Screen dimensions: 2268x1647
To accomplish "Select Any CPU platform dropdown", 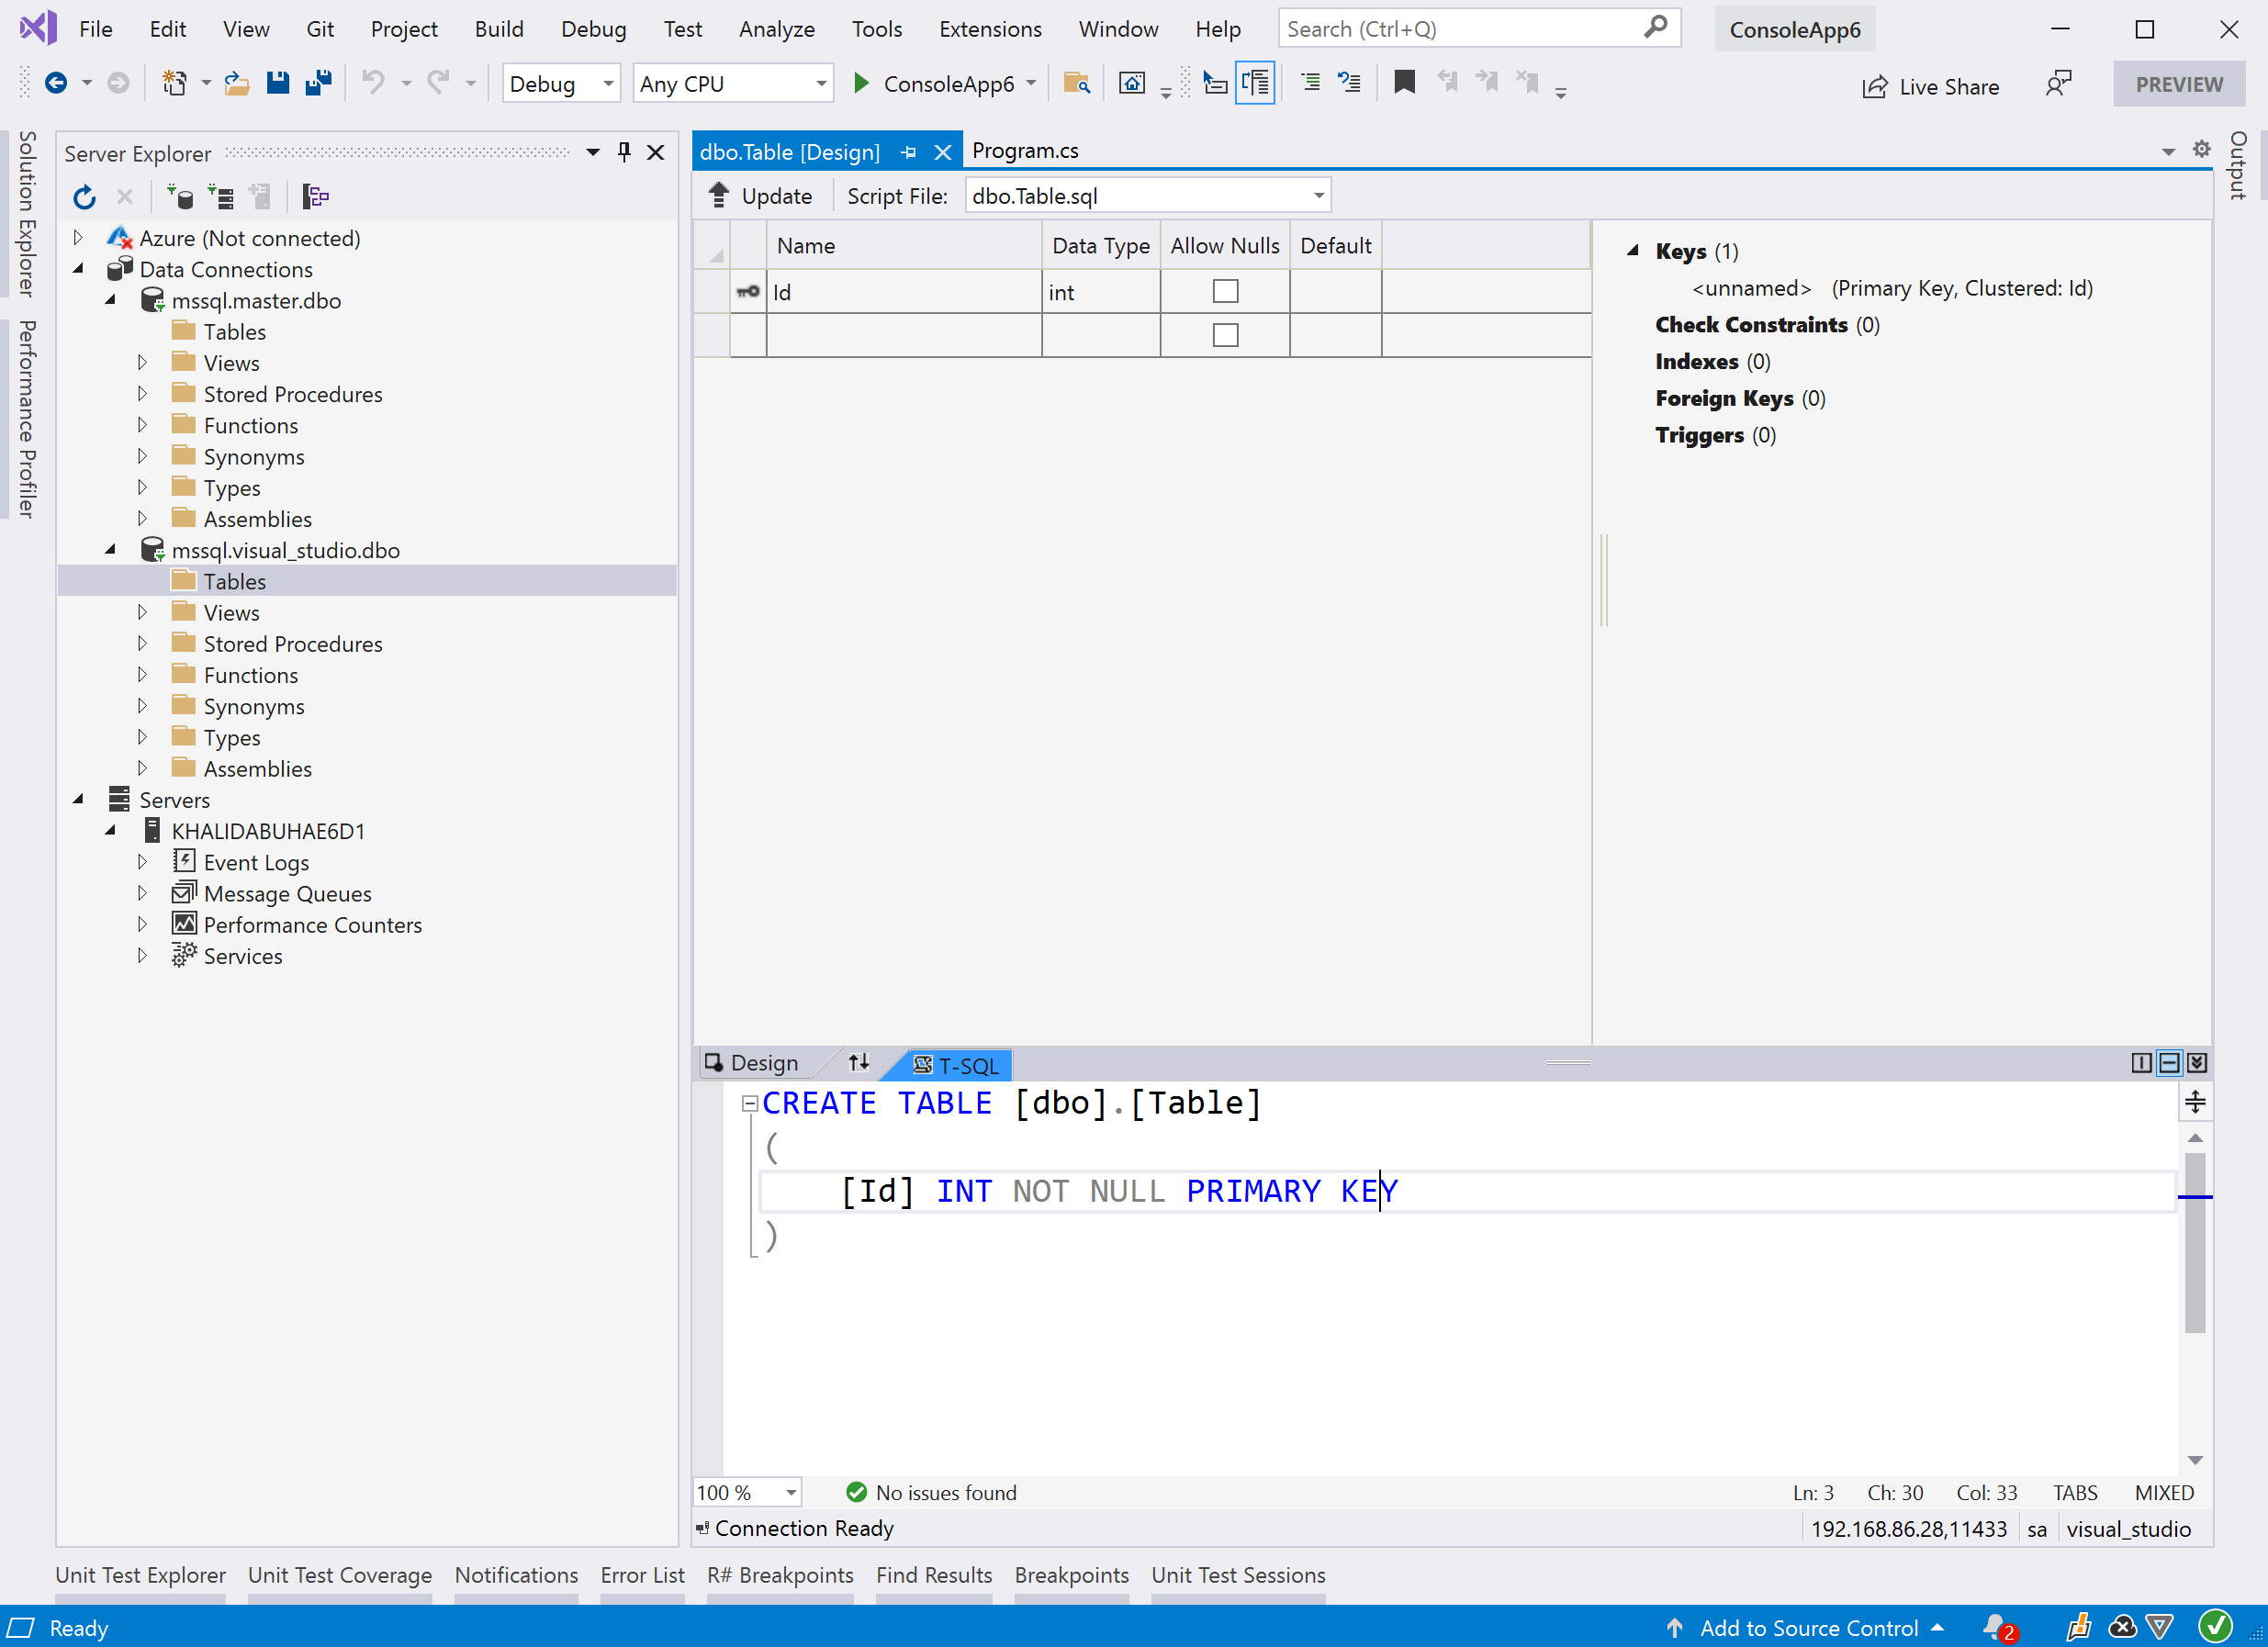I will 731,83.
